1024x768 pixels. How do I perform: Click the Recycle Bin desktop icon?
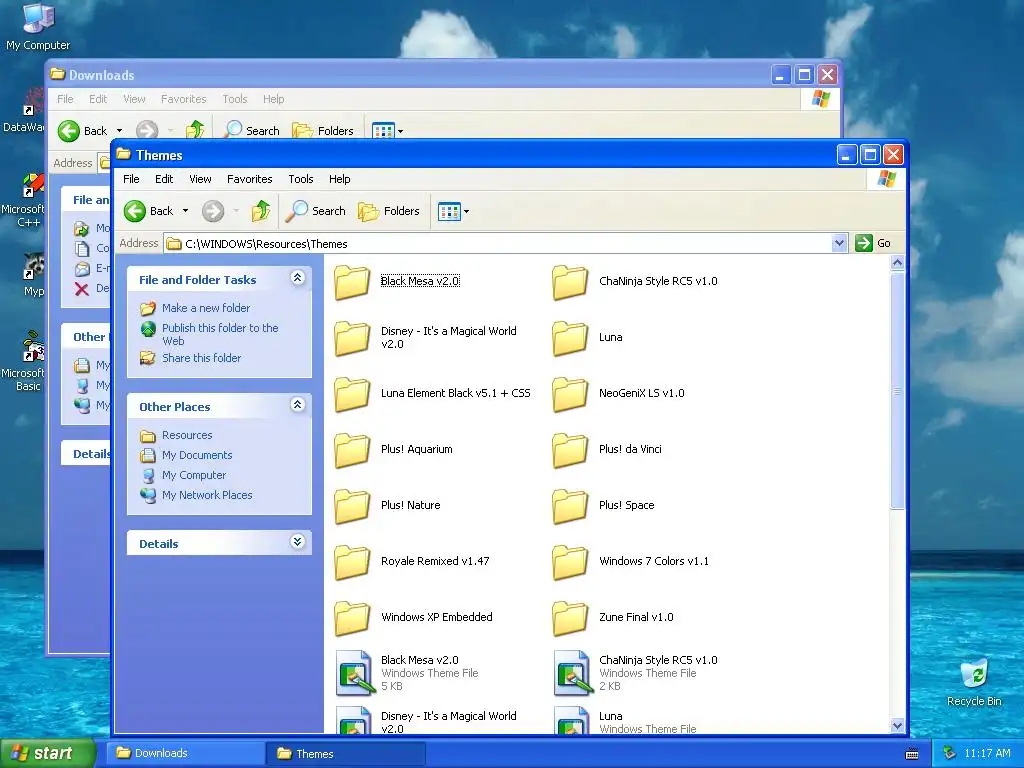click(x=974, y=682)
